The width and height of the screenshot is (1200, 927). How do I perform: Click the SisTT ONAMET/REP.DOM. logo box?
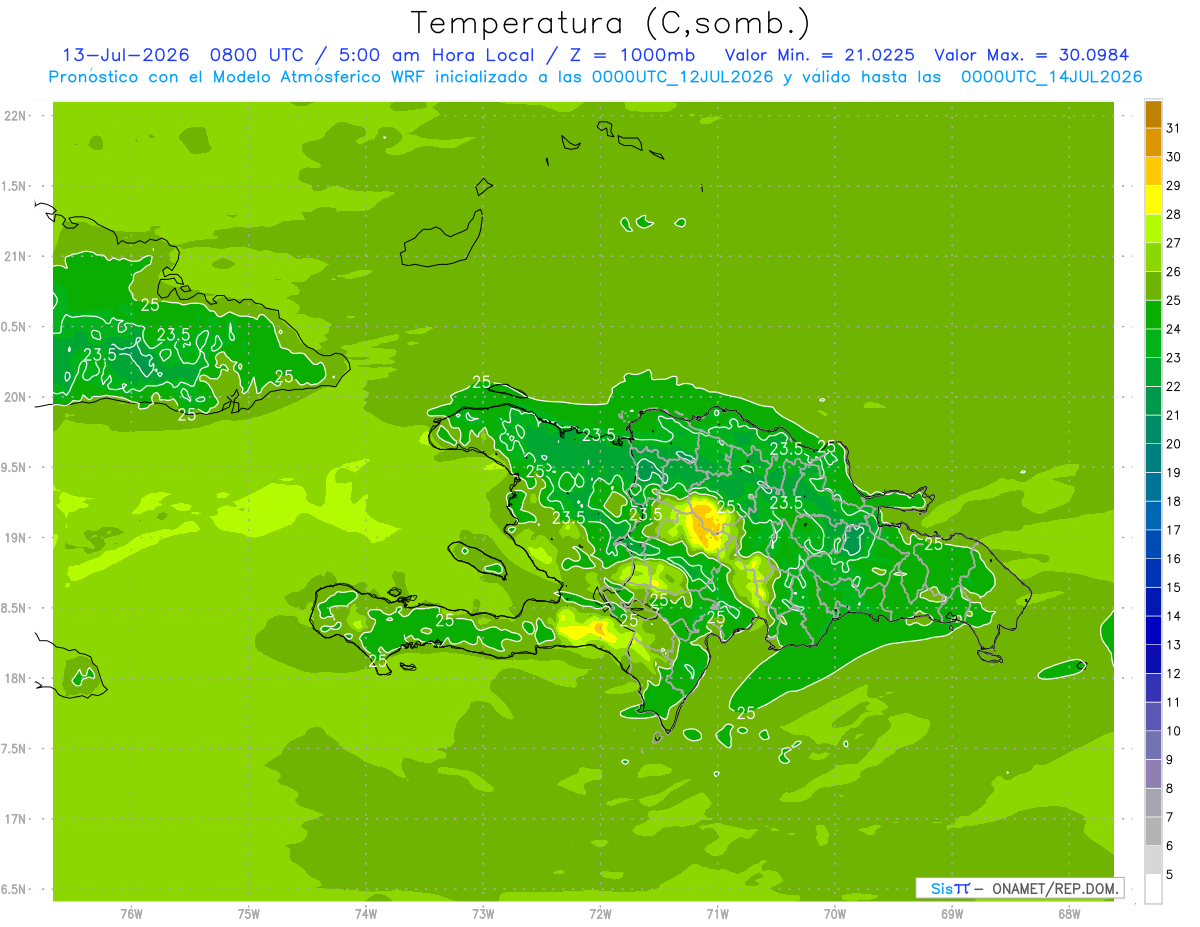pyautogui.click(x=1019, y=888)
